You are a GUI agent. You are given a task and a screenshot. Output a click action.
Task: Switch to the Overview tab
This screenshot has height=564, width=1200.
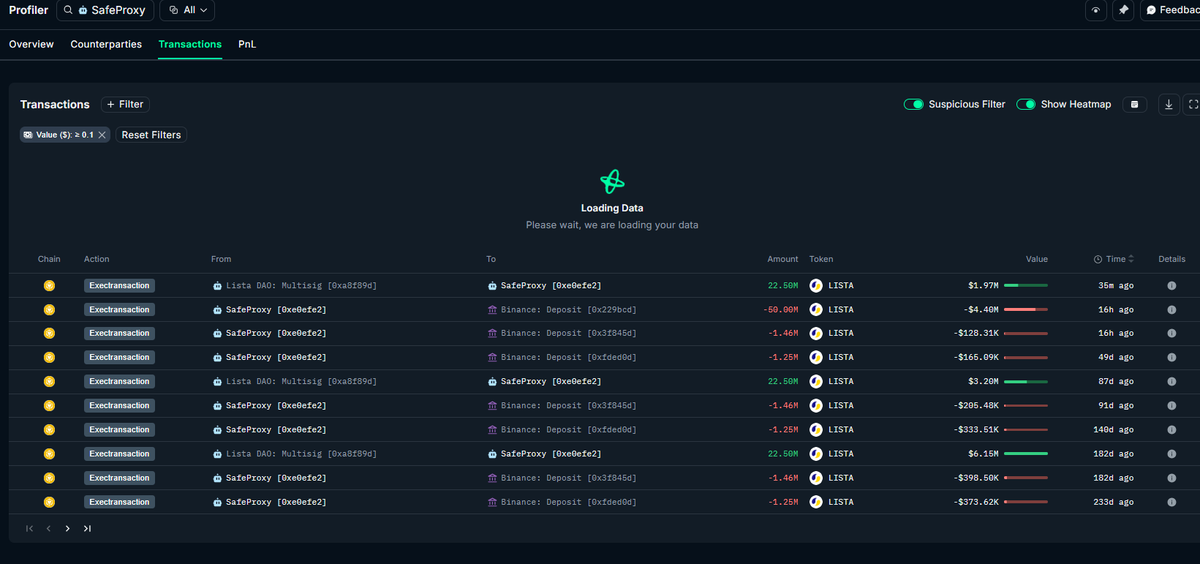coord(31,44)
